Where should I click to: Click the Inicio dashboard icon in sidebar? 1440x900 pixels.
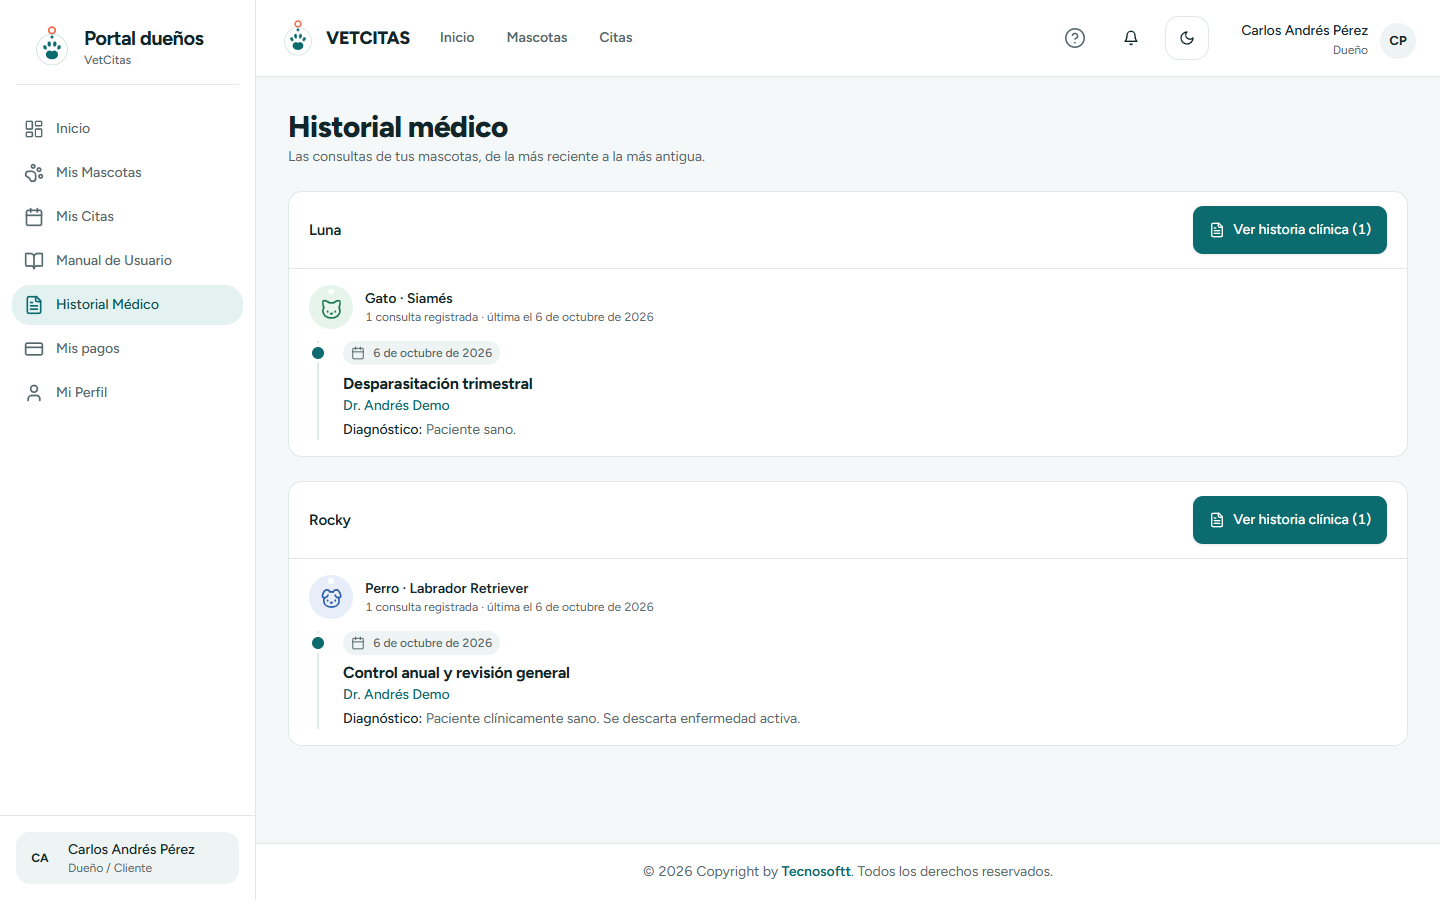34,129
